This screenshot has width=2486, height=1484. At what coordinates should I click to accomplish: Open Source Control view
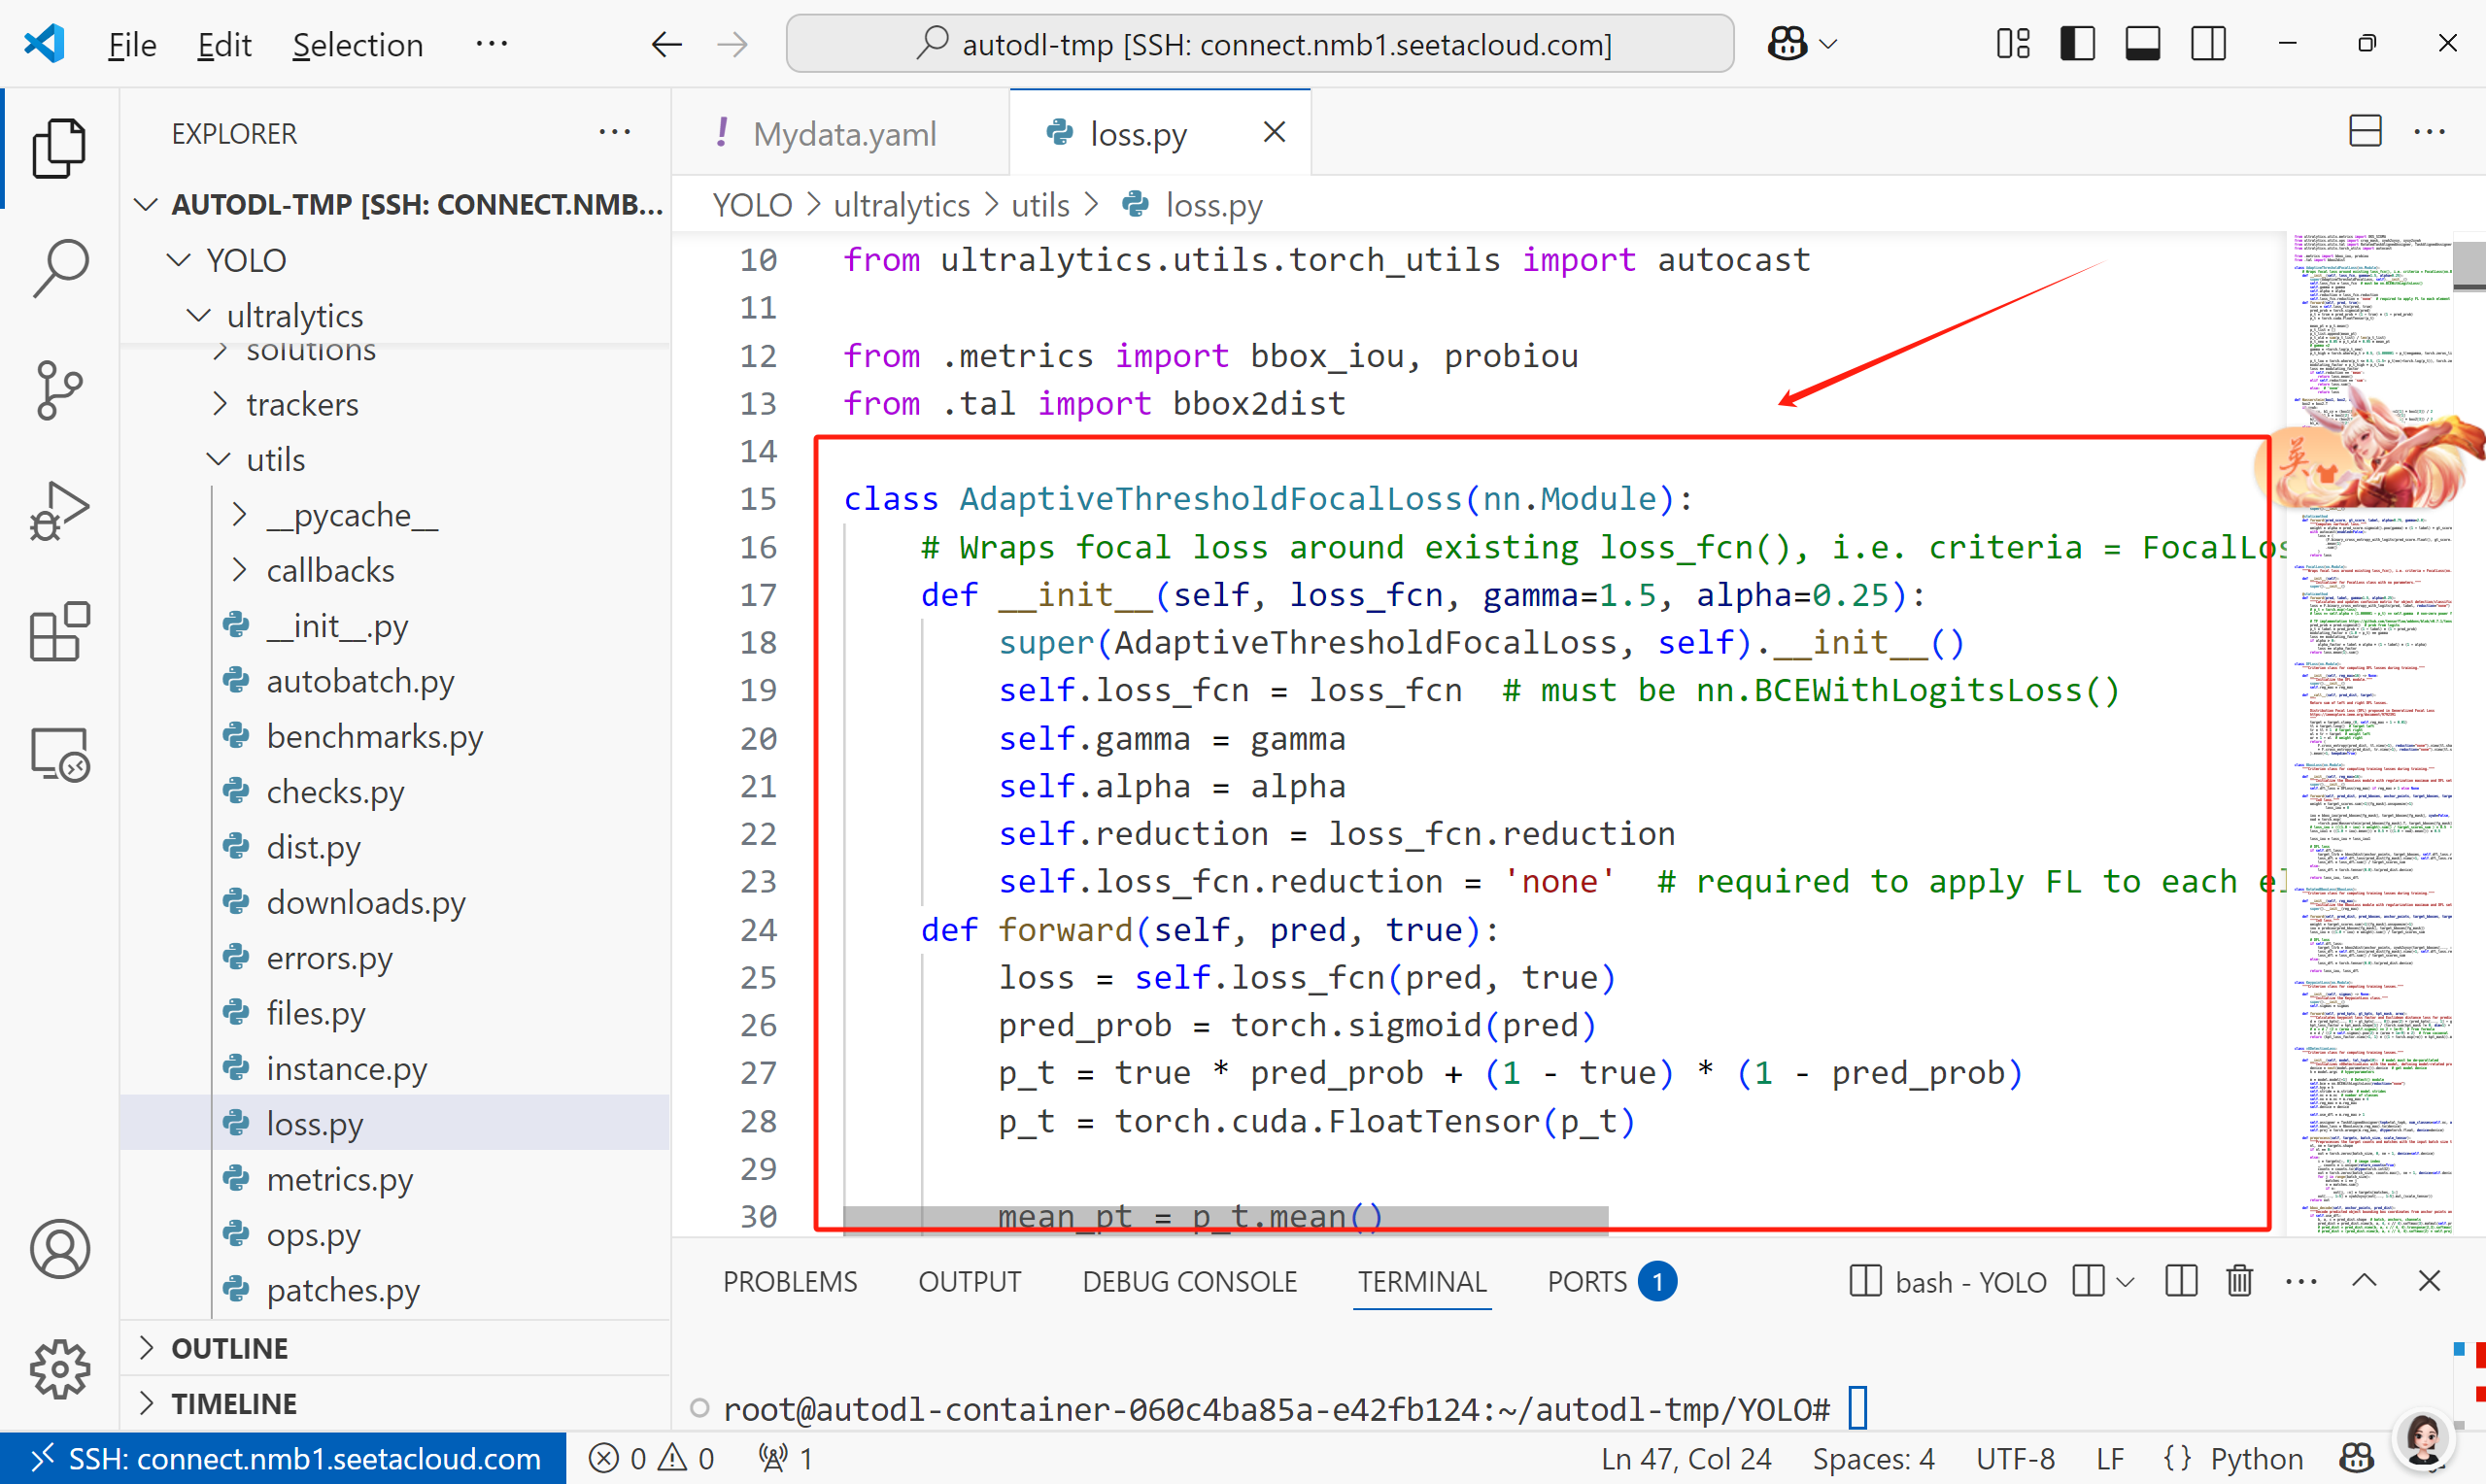click(60, 390)
